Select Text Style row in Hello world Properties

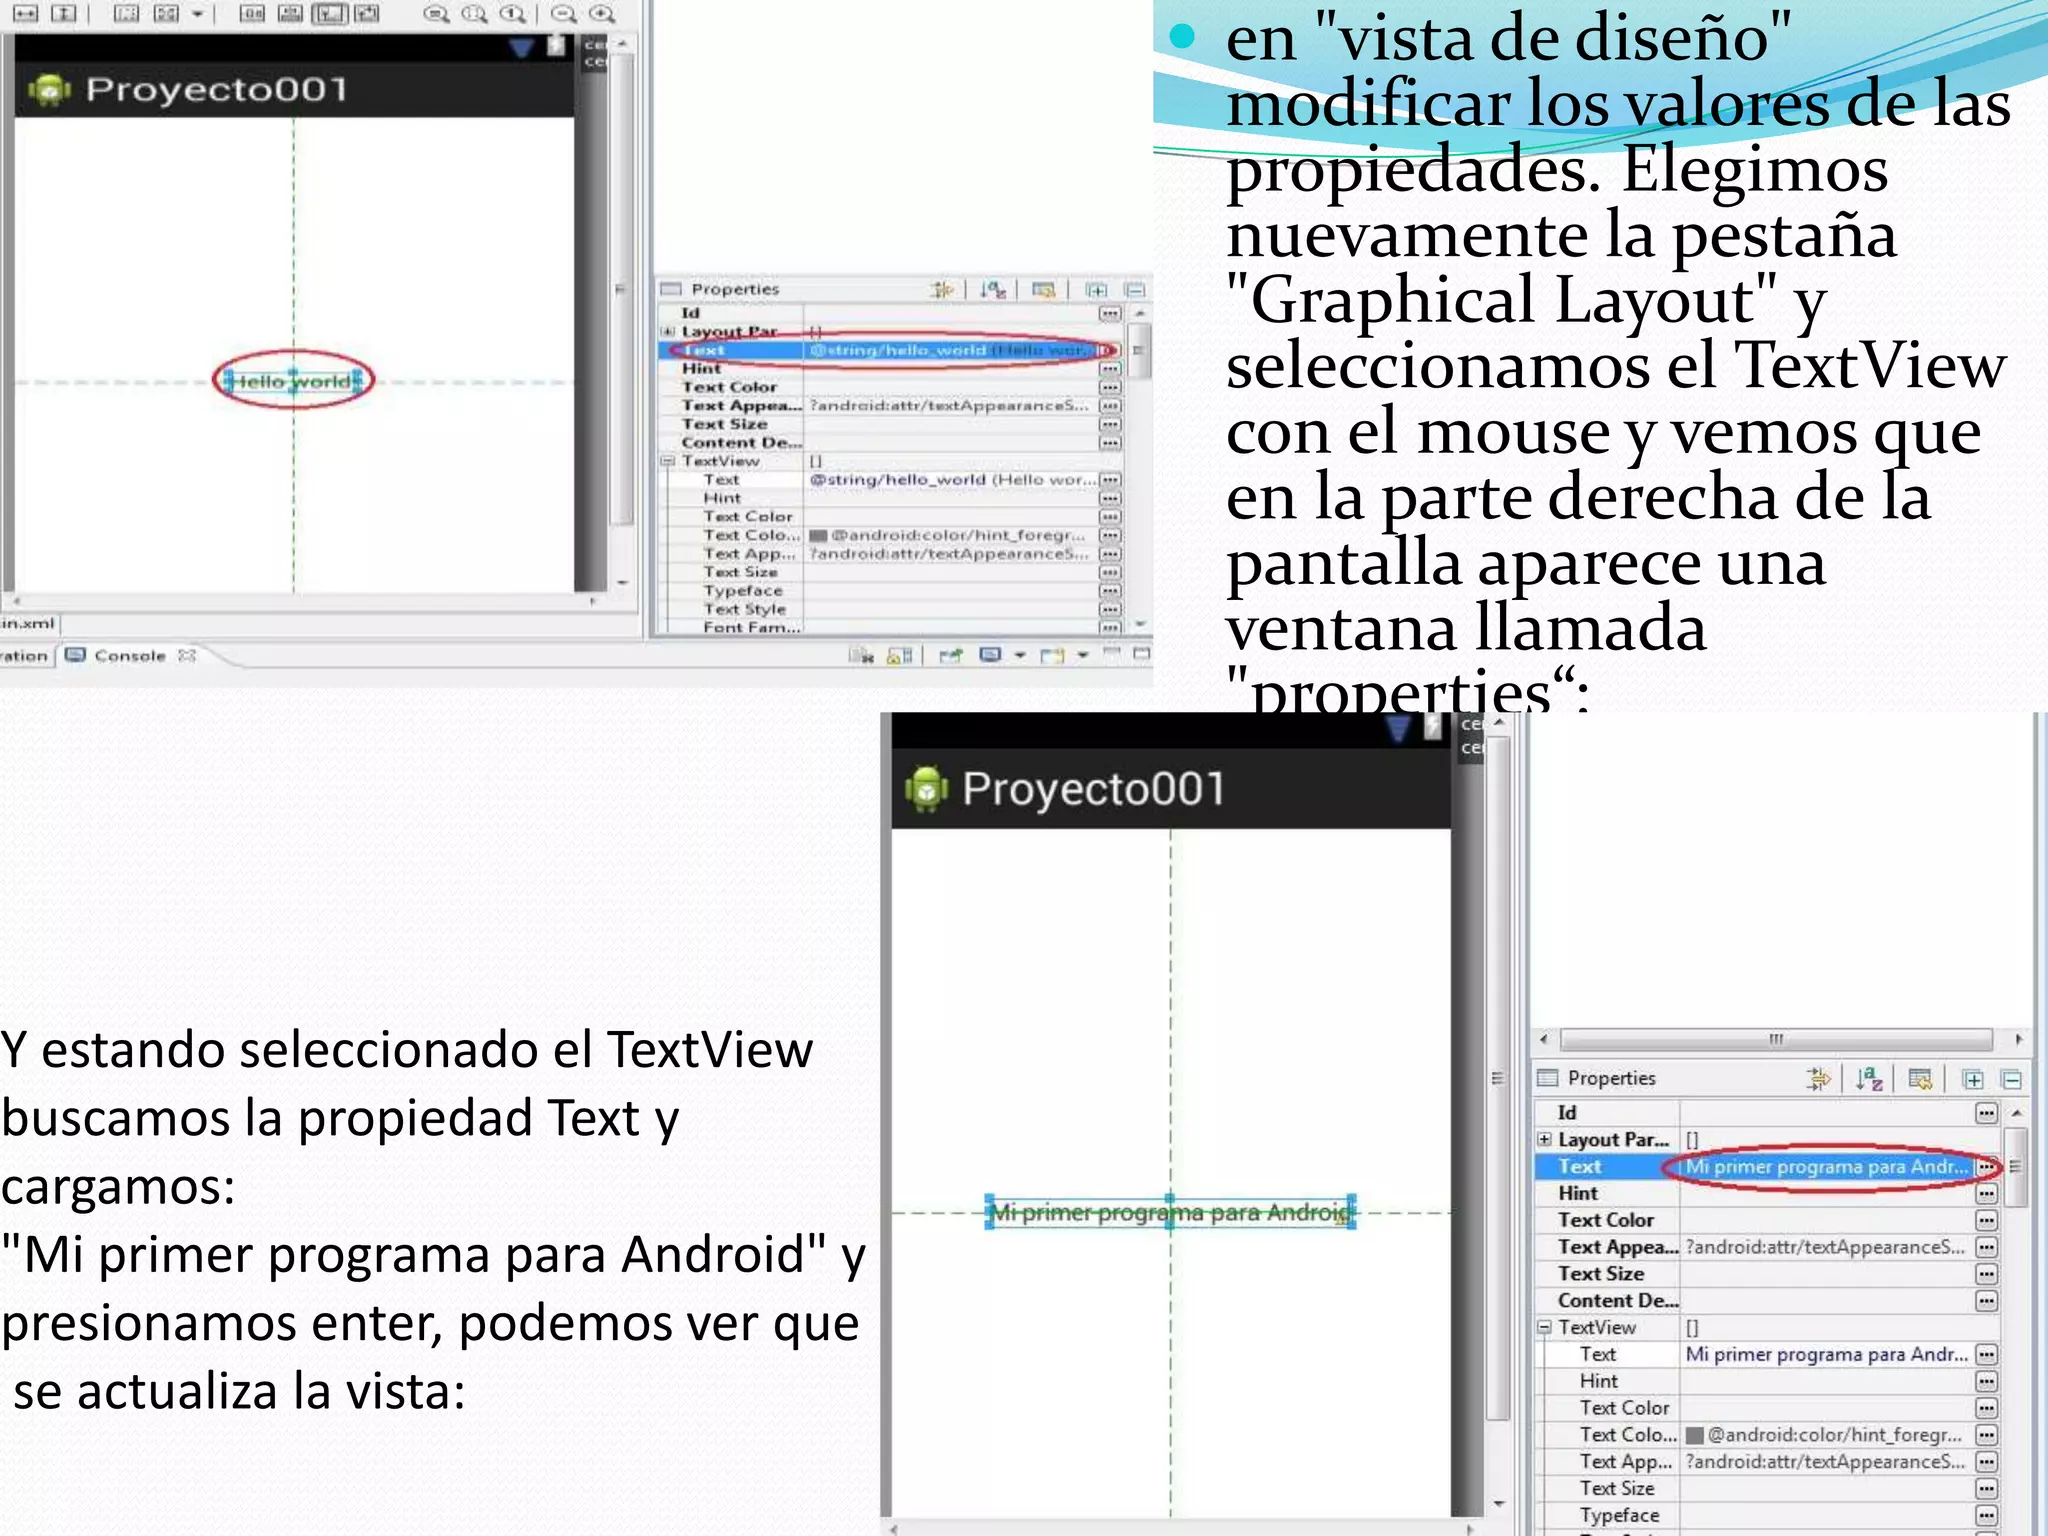(x=890, y=609)
